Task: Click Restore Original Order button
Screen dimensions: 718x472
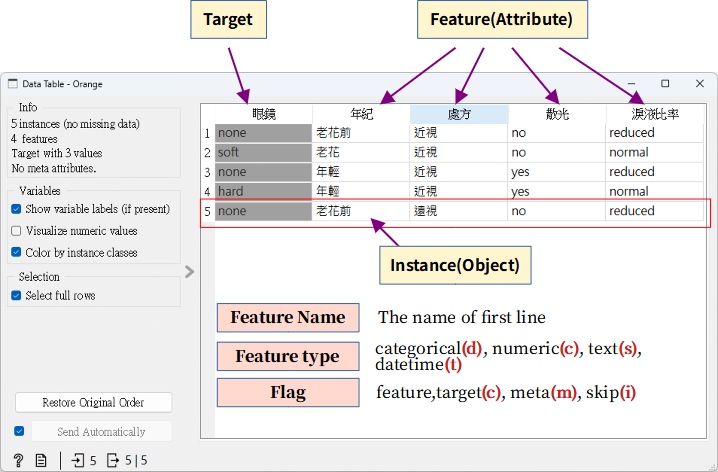Action: [94, 402]
